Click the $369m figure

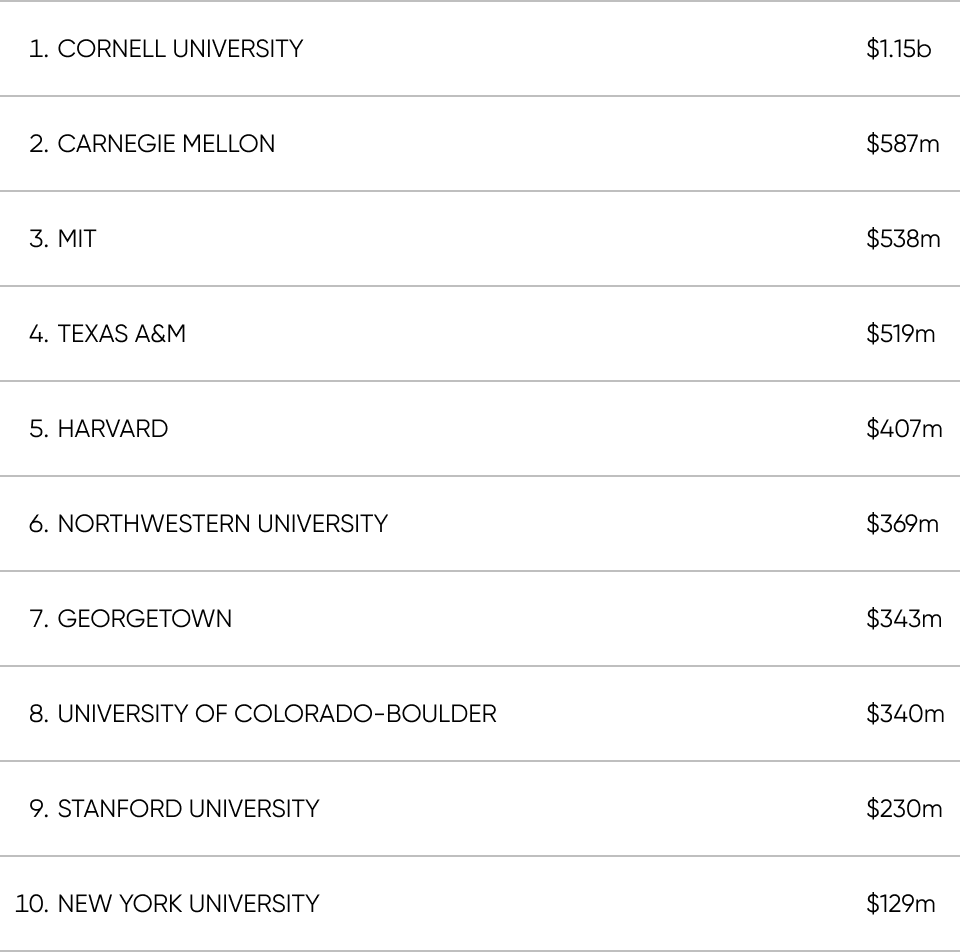click(902, 523)
